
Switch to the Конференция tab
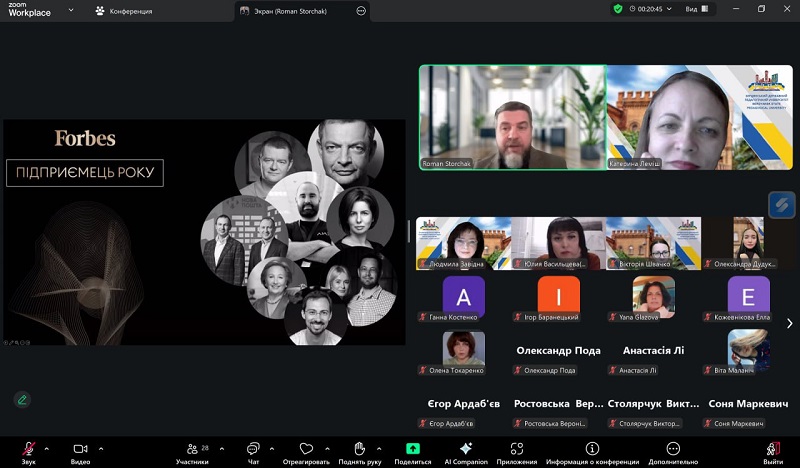click(x=124, y=11)
